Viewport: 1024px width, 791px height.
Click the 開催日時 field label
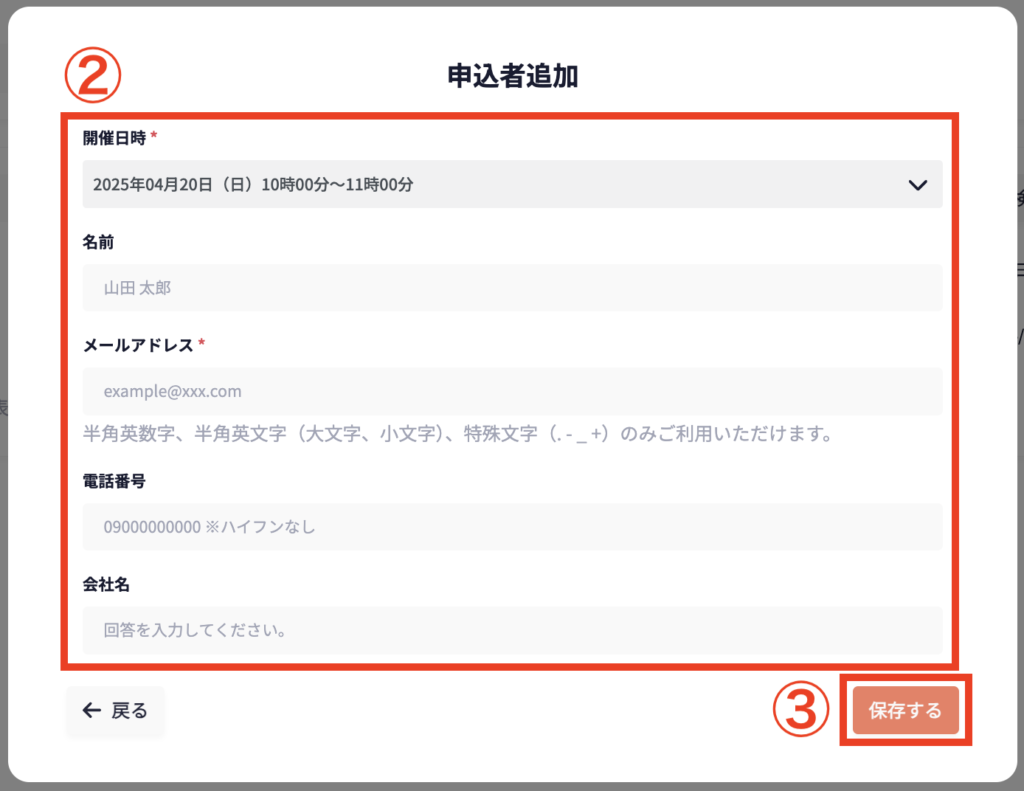coord(114,139)
